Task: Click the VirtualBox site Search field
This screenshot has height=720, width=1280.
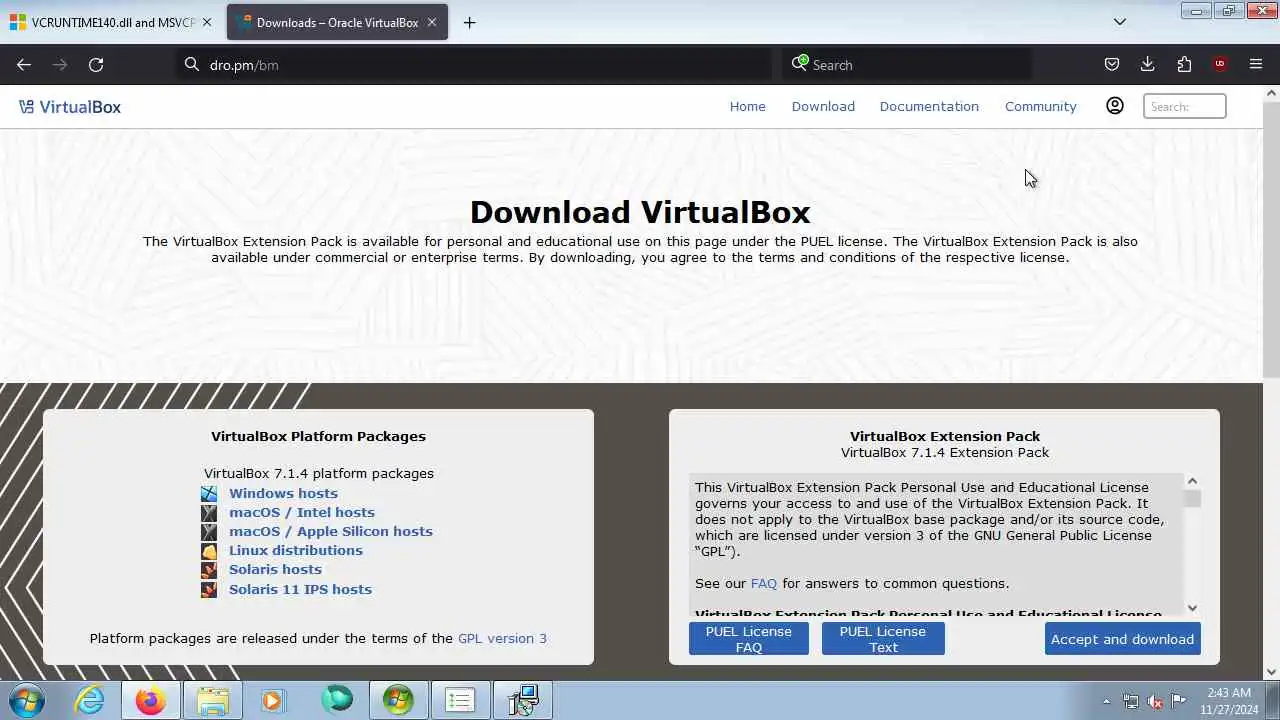Action: point(1184,106)
